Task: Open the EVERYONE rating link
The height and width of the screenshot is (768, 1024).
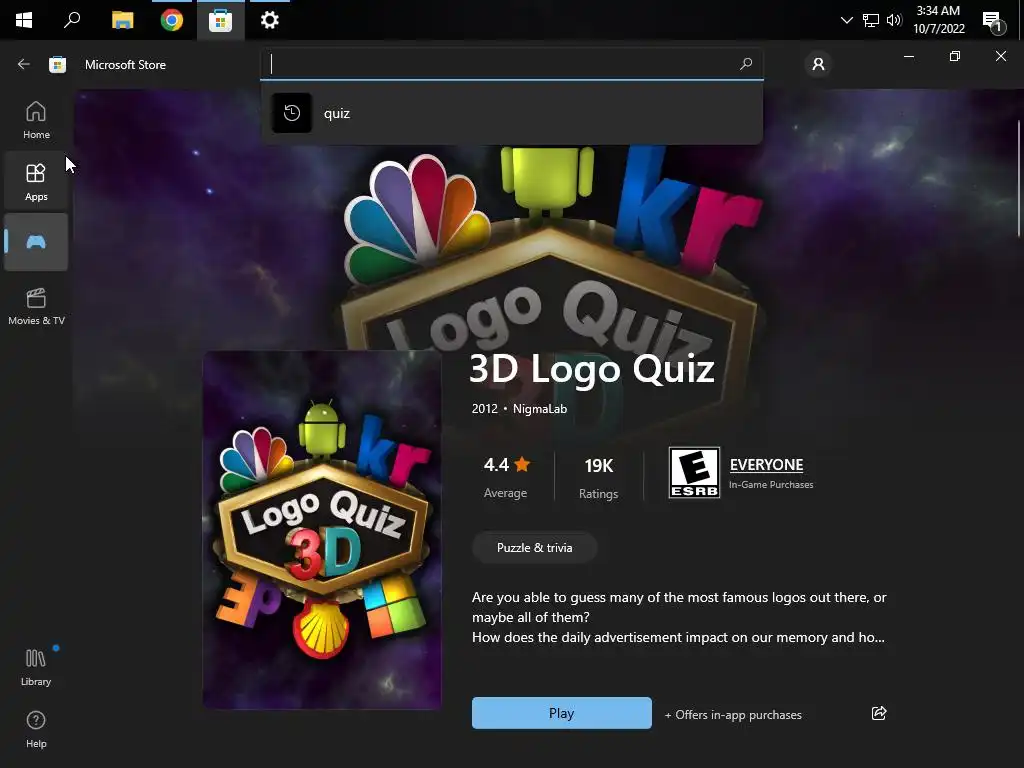Action: pyautogui.click(x=766, y=464)
